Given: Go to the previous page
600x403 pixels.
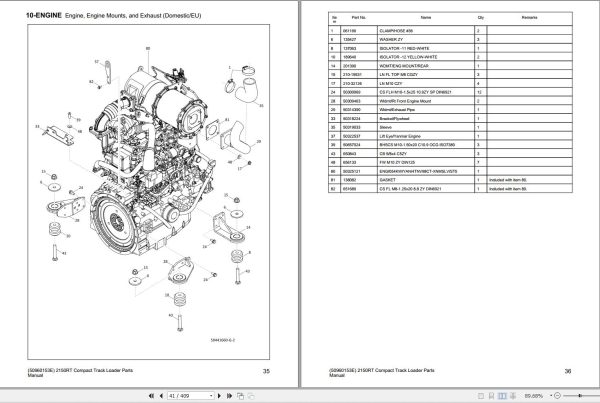Looking at the screenshot, I should [161, 396].
